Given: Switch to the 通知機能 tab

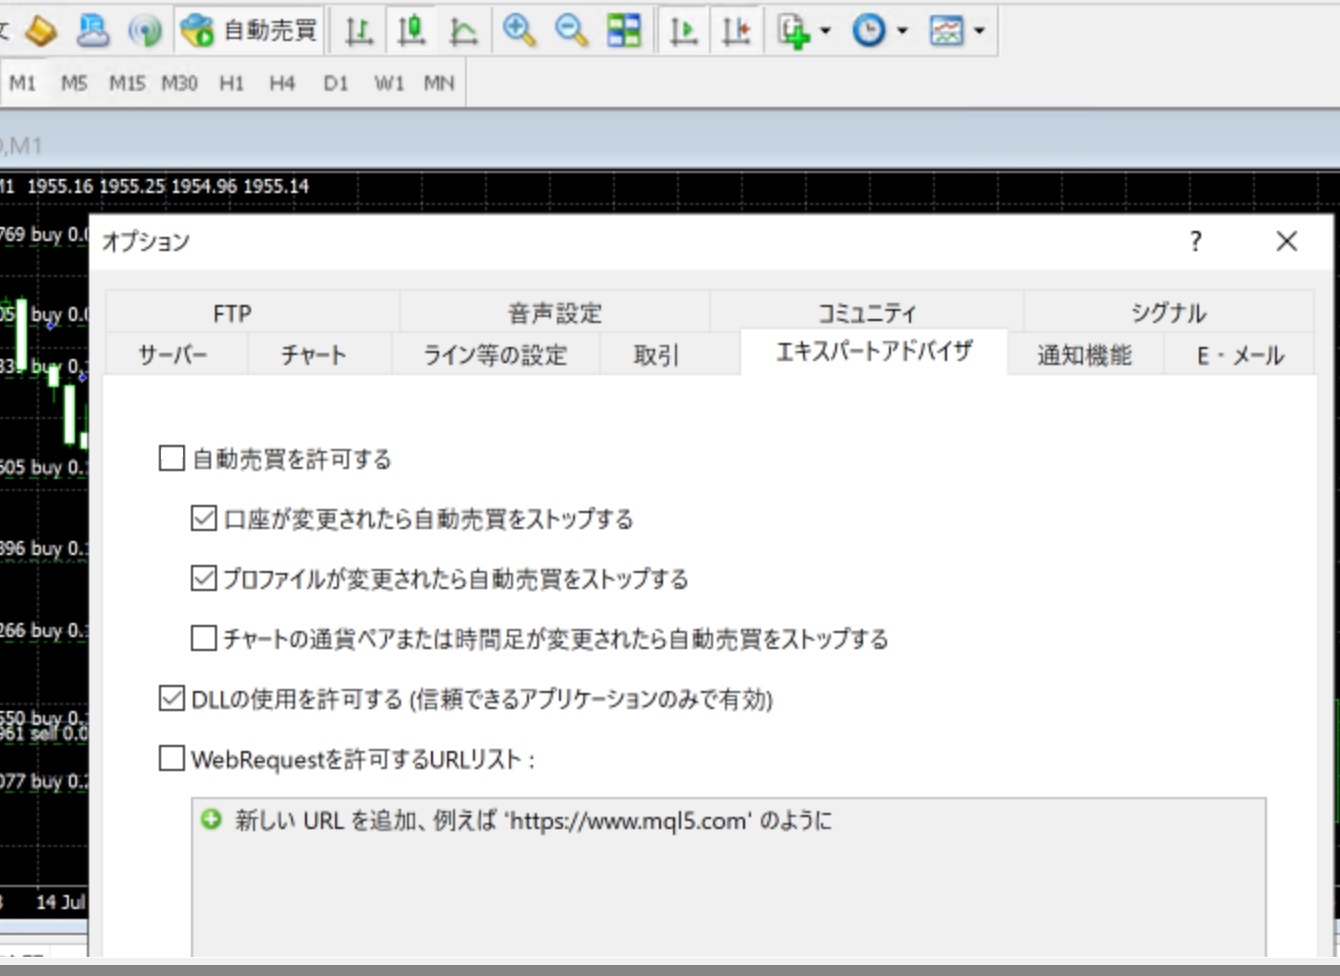Looking at the screenshot, I should (x=1085, y=354).
